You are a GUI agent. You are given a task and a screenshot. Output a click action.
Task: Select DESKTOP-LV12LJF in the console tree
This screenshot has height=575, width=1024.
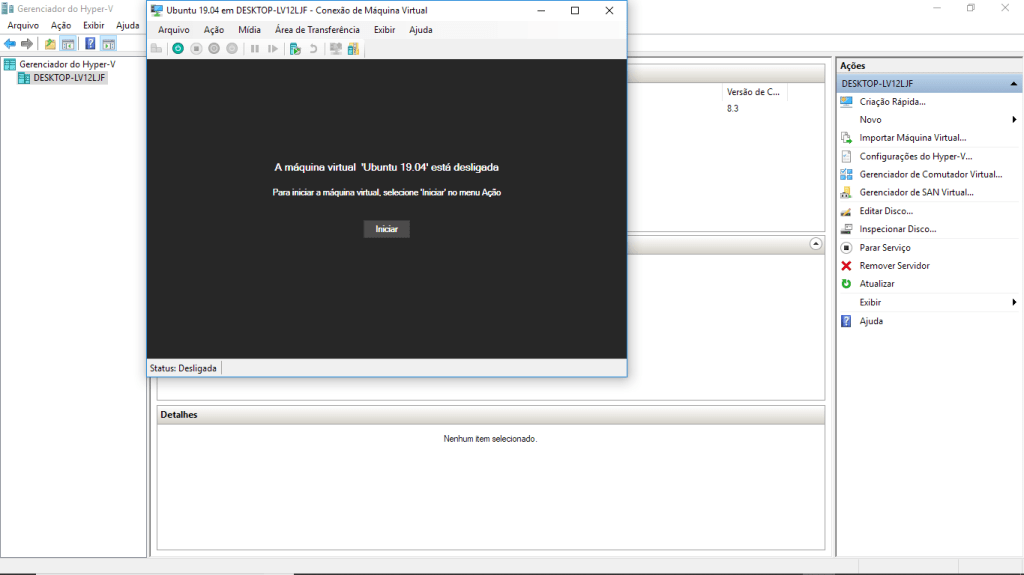pyautogui.click(x=68, y=78)
